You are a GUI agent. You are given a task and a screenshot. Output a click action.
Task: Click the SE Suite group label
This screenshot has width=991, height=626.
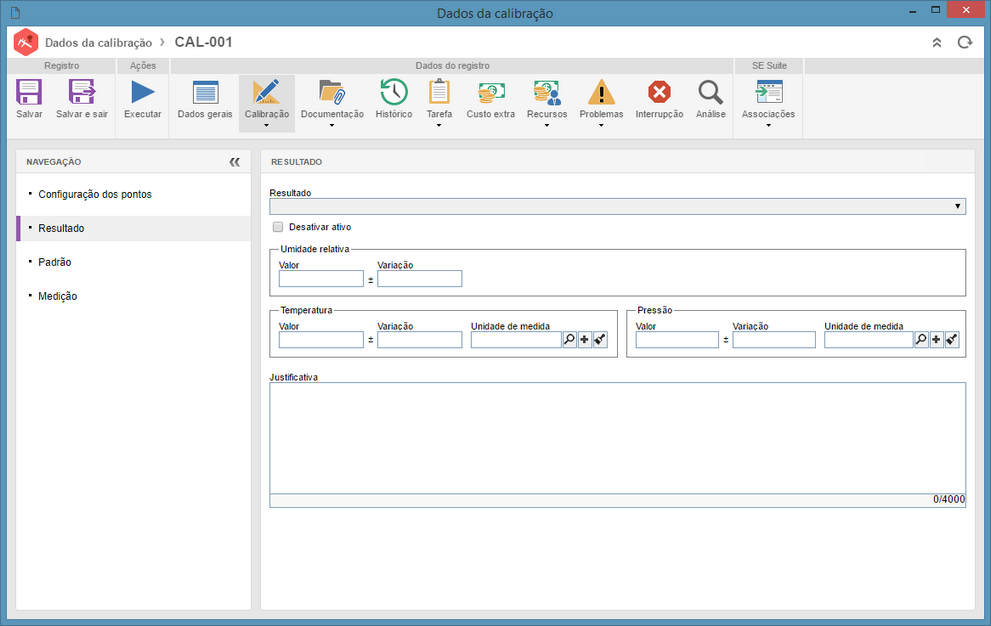(769, 66)
